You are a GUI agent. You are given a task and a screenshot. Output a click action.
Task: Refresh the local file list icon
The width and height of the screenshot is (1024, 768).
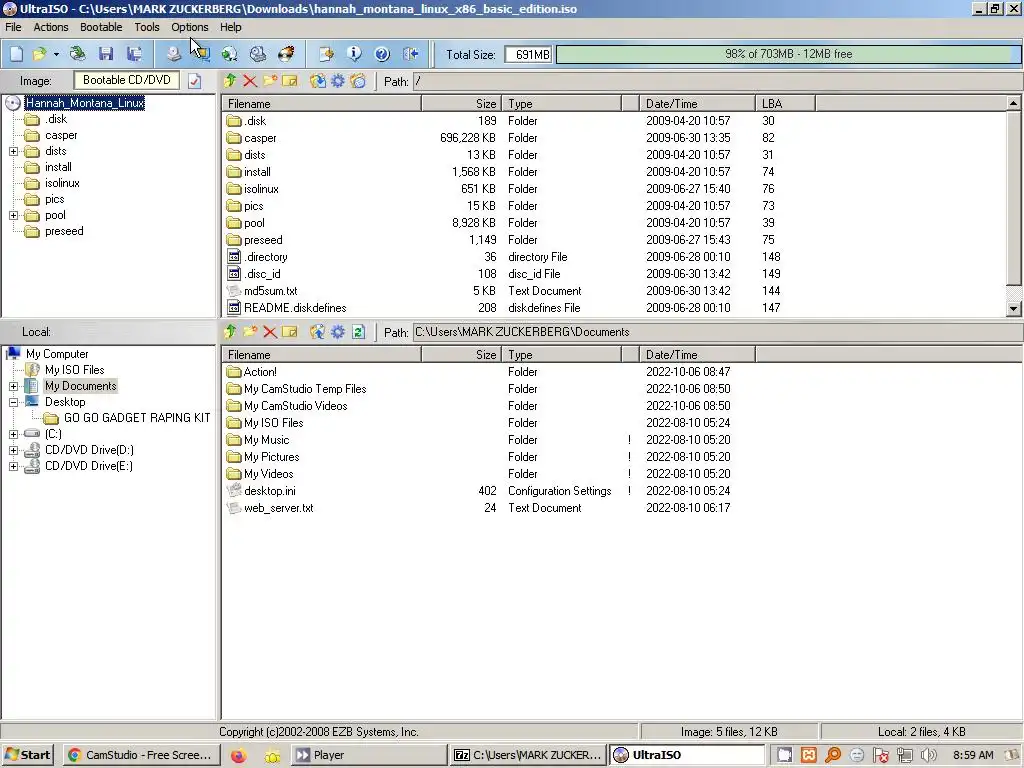tap(358, 332)
